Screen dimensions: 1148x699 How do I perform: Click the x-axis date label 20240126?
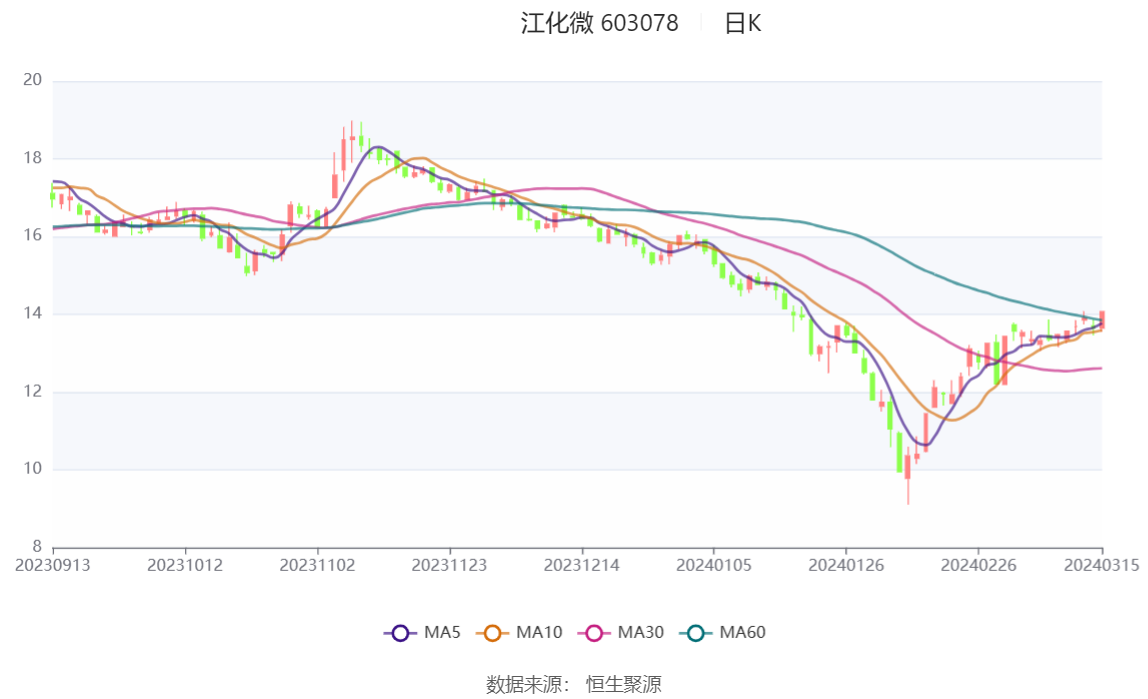(846, 566)
